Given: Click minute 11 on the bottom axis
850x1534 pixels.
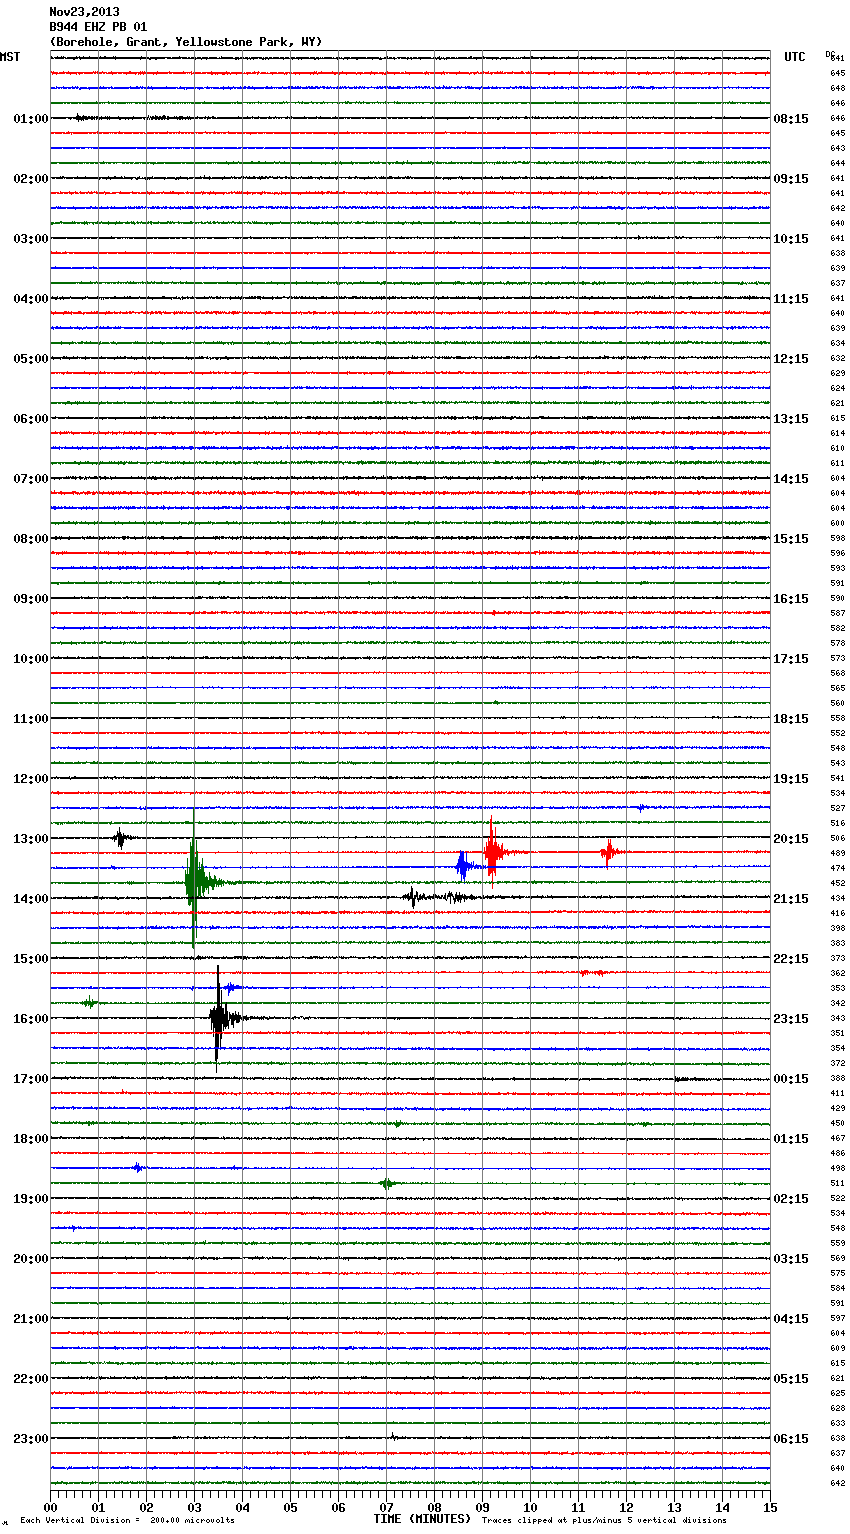Looking at the screenshot, I should point(578,1507).
